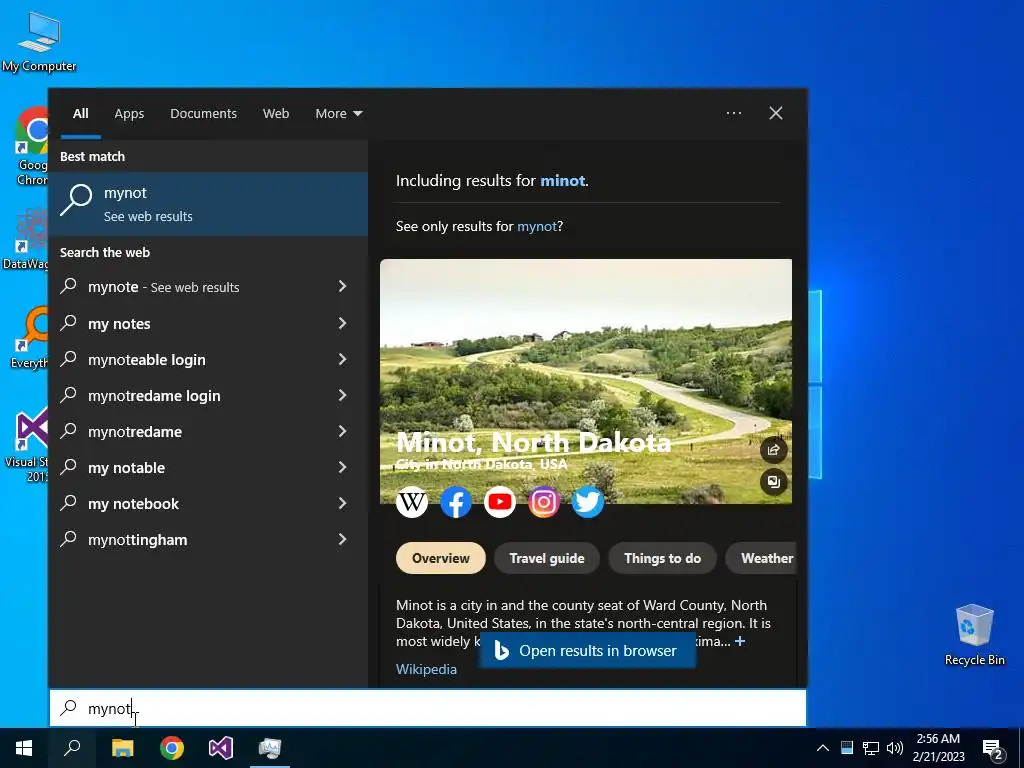Open the active monitor app in taskbar
Image resolution: width=1024 pixels, height=768 pixels.
pos(270,748)
